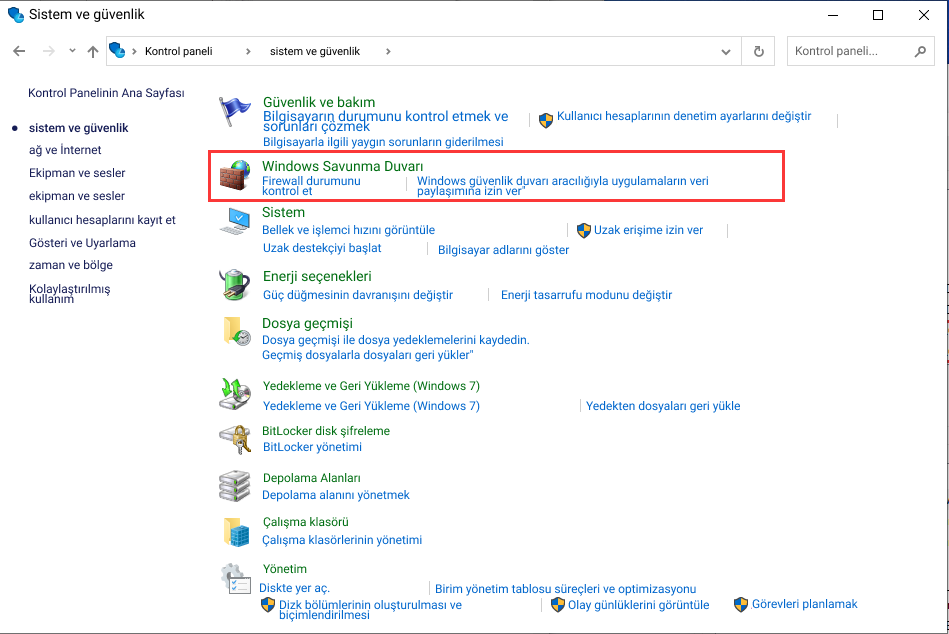Viewport: 949px width, 634px height.
Task: Click Bilgisayar adlarını göster link
Action: (504, 250)
